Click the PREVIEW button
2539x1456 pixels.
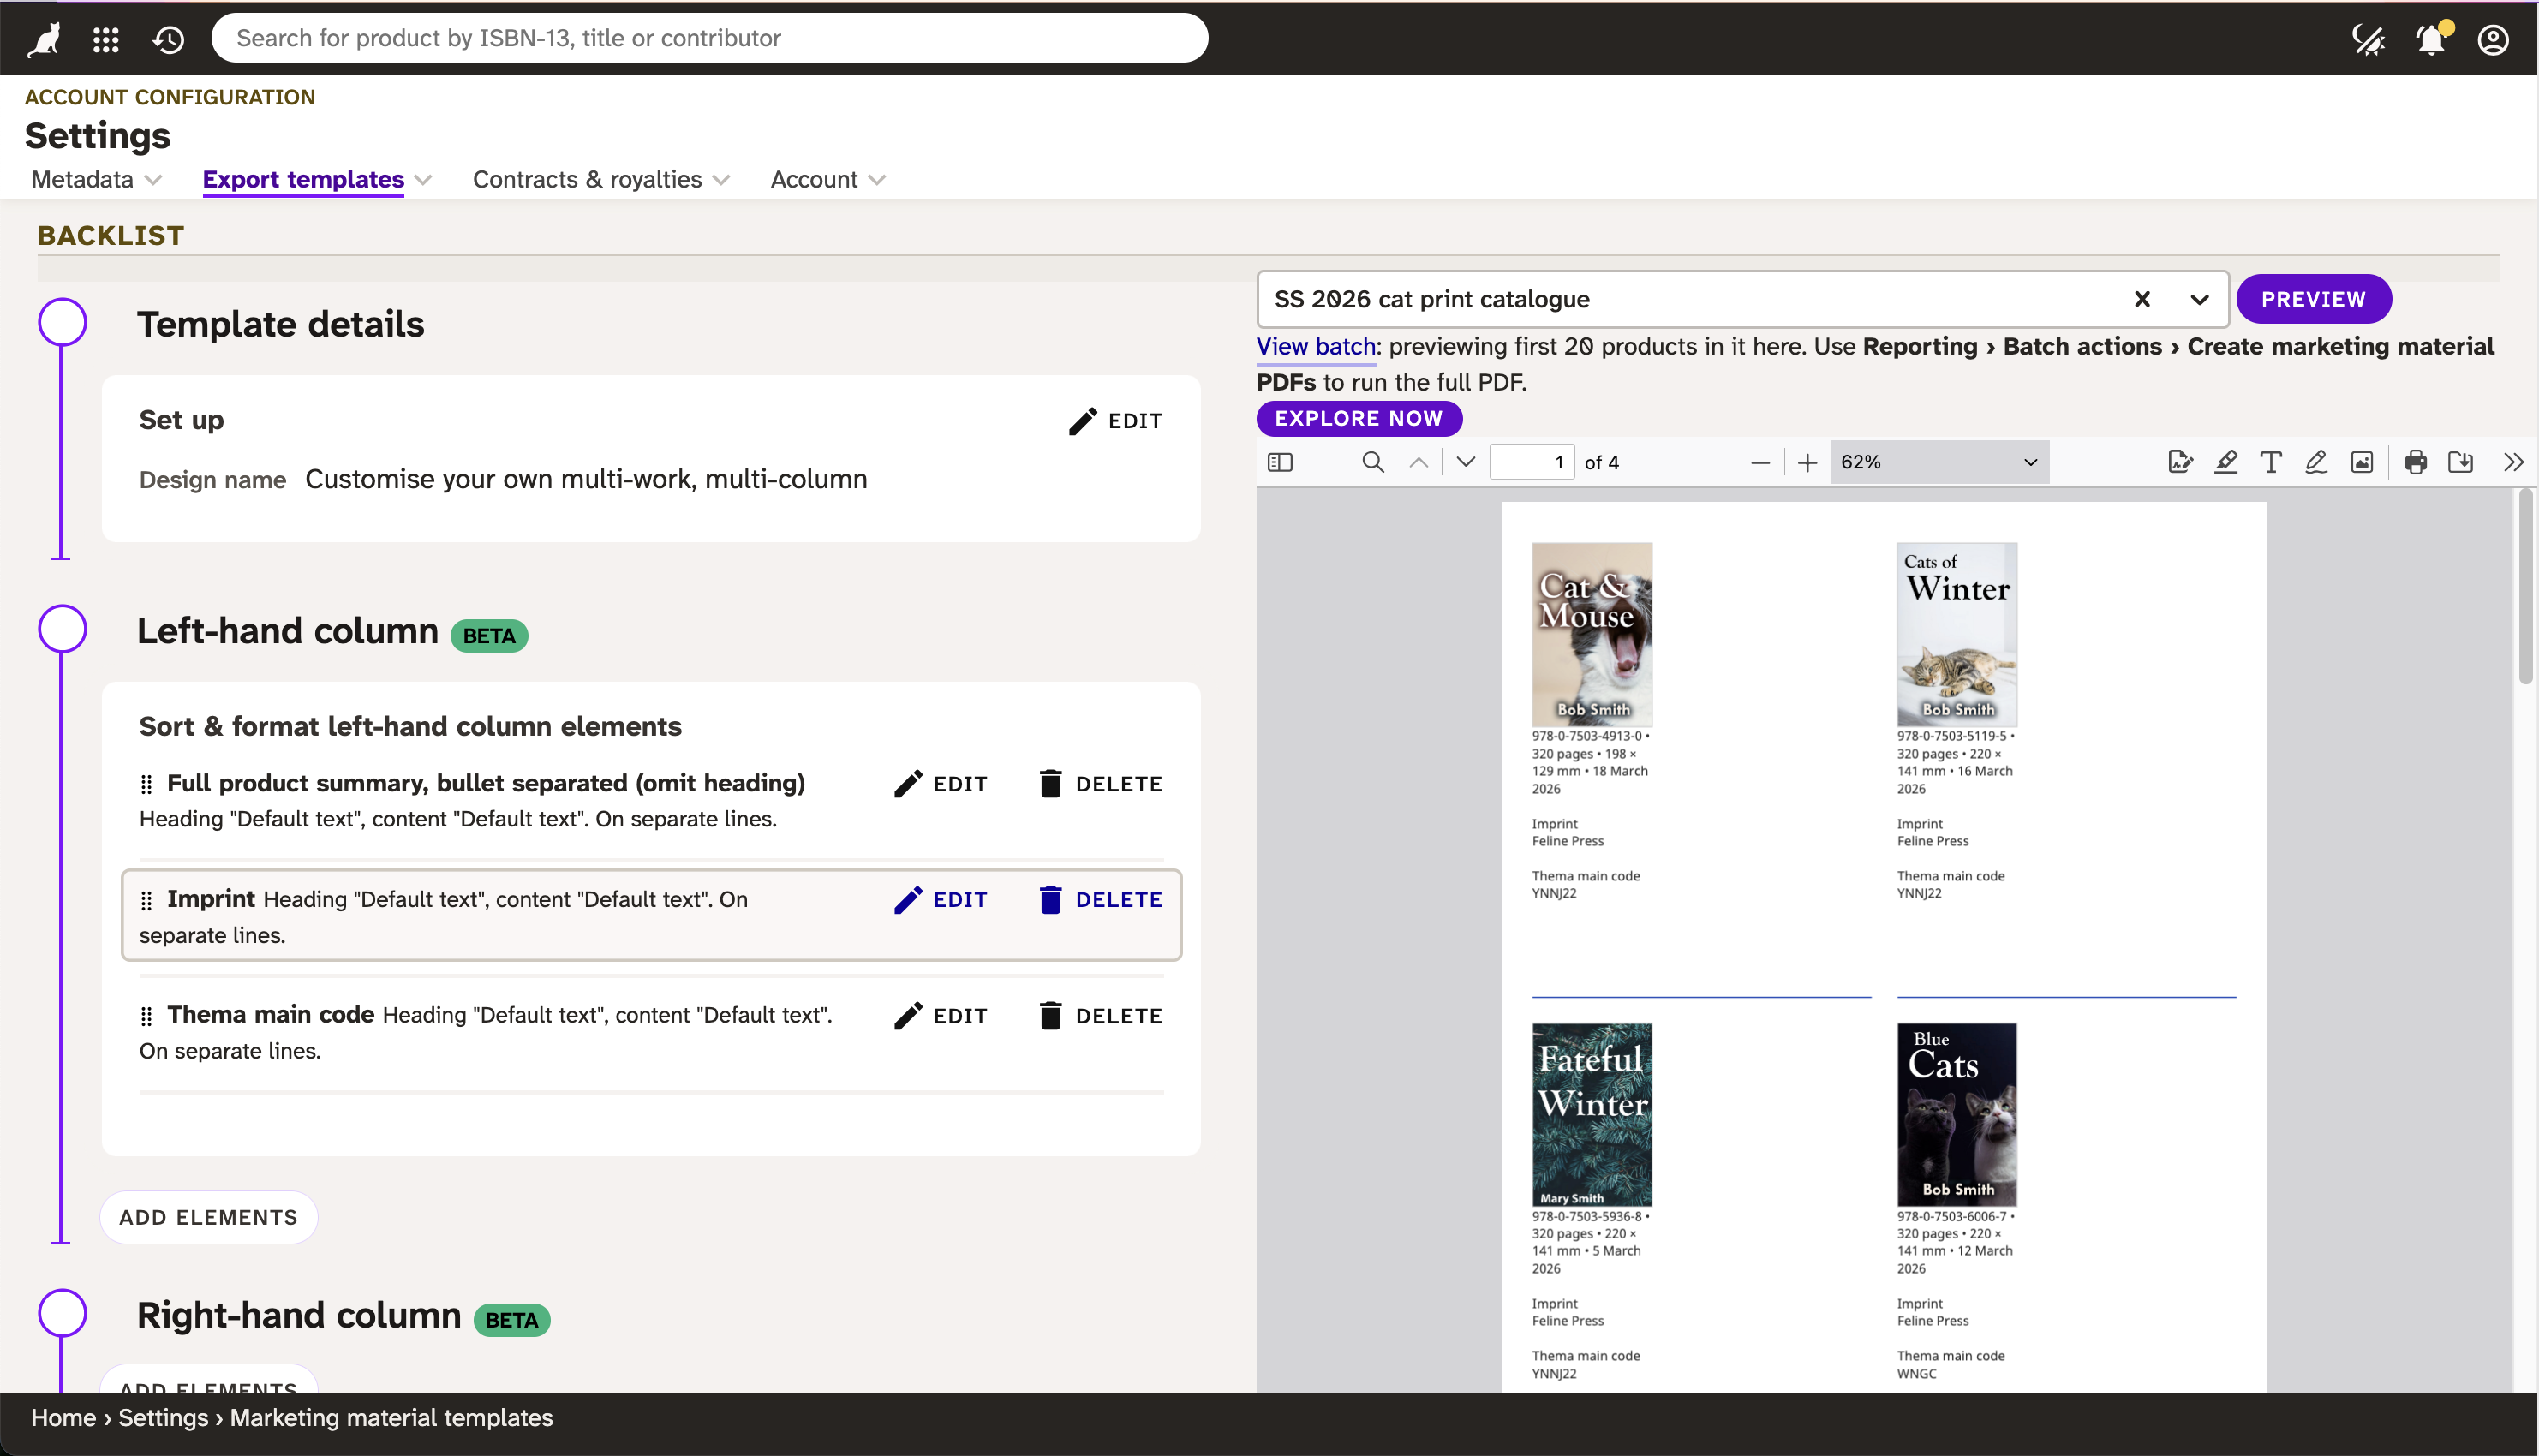click(x=2312, y=299)
